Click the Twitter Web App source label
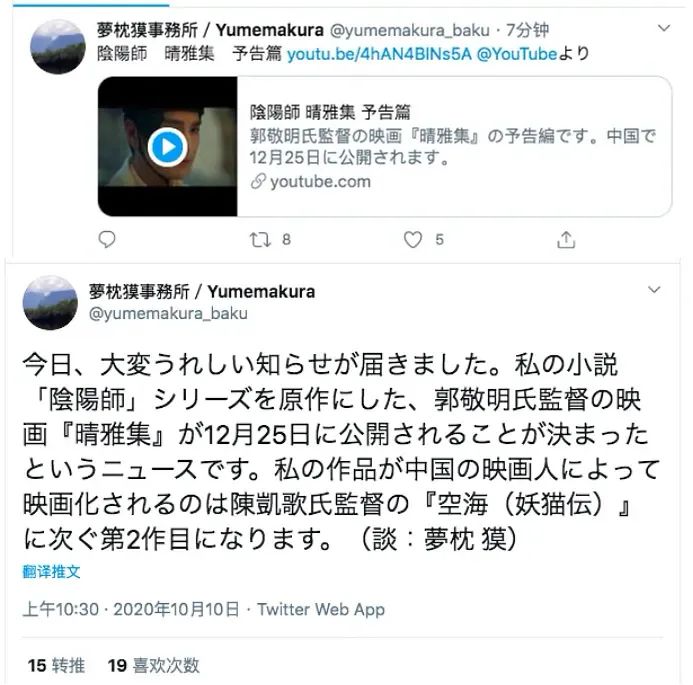The height and width of the screenshot is (685, 693). tap(321, 609)
